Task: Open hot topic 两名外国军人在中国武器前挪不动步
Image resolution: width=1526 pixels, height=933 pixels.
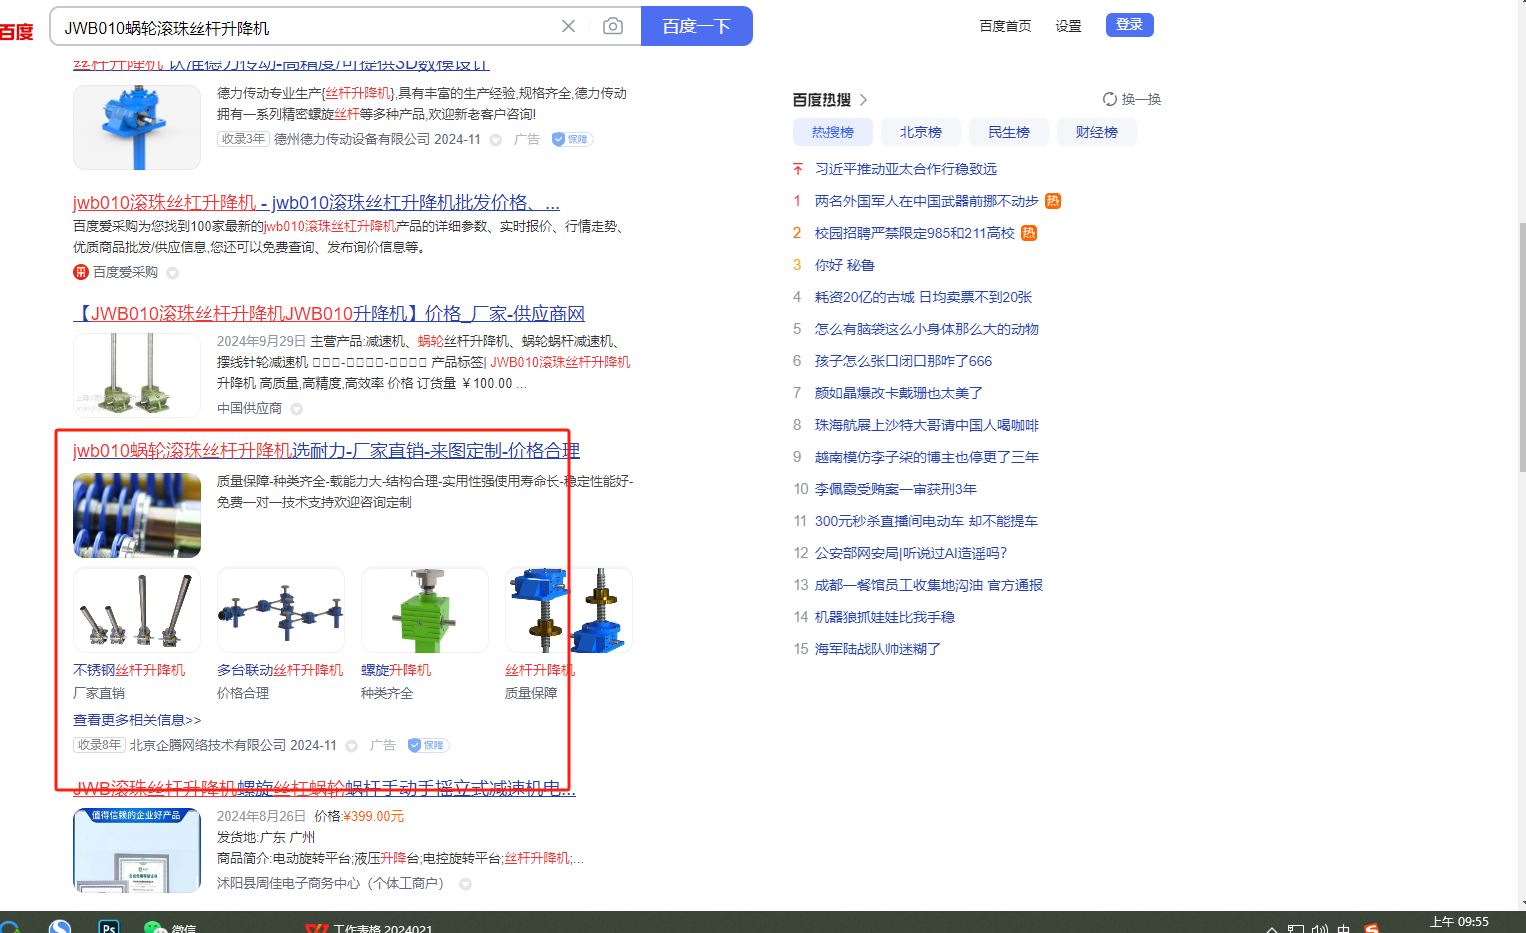Action: tap(927, 201)
